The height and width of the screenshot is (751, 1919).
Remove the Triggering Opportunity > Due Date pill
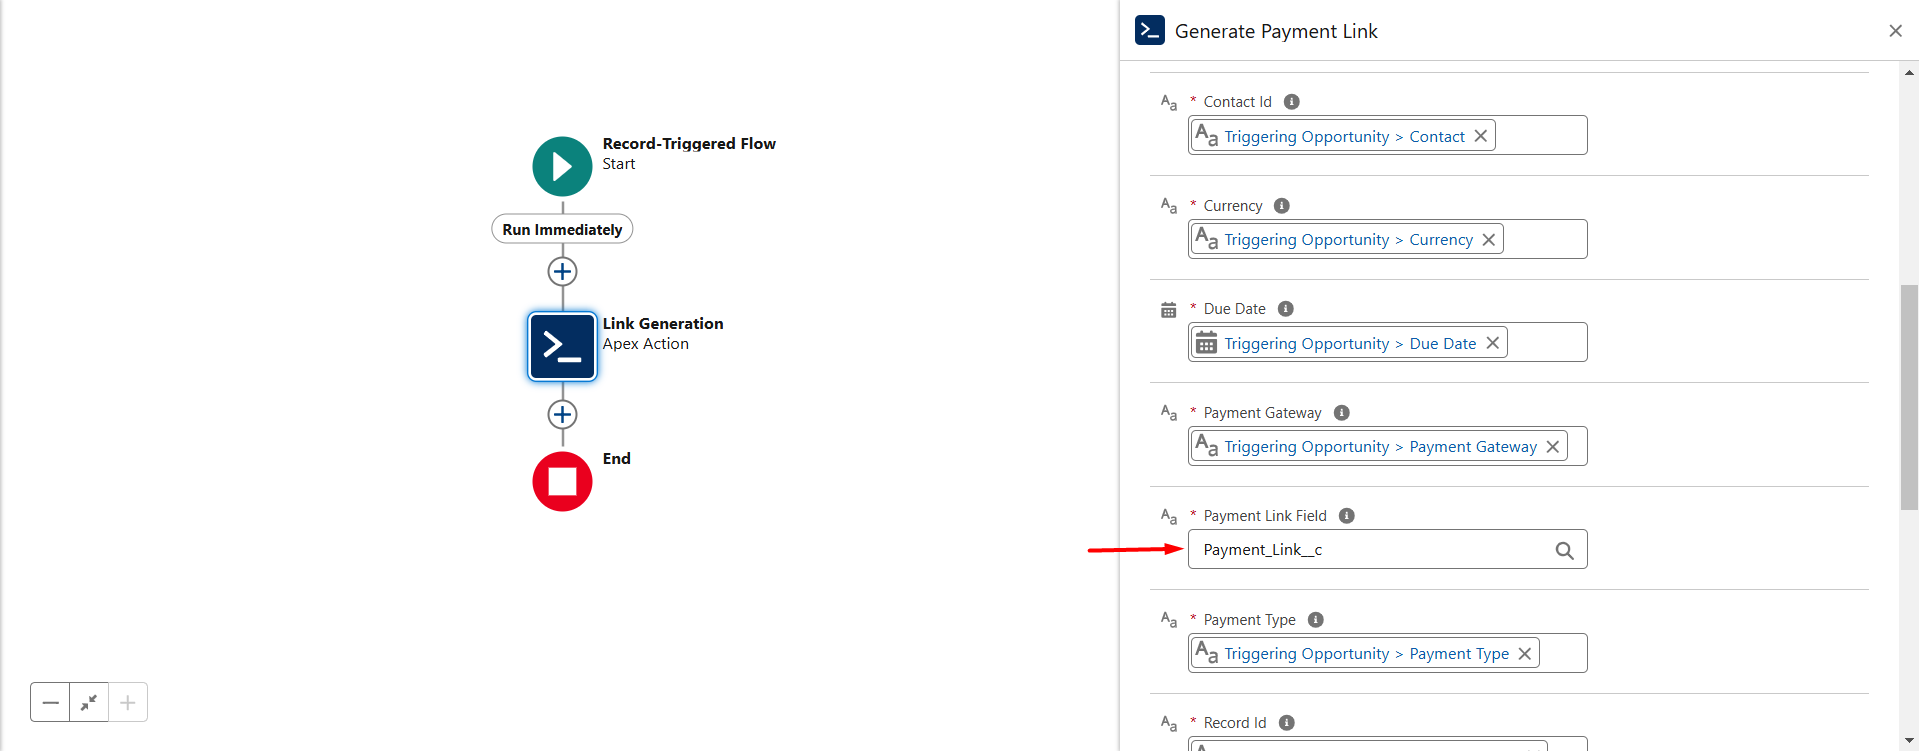click(x=1492, y=343)
